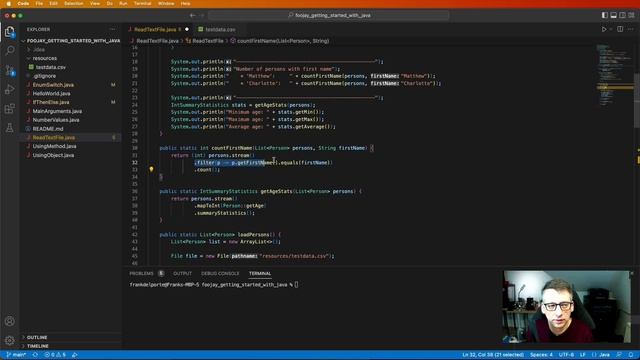Toggle the bottom panel visibility
Screen dimensions: 640x360
(613, 15)
